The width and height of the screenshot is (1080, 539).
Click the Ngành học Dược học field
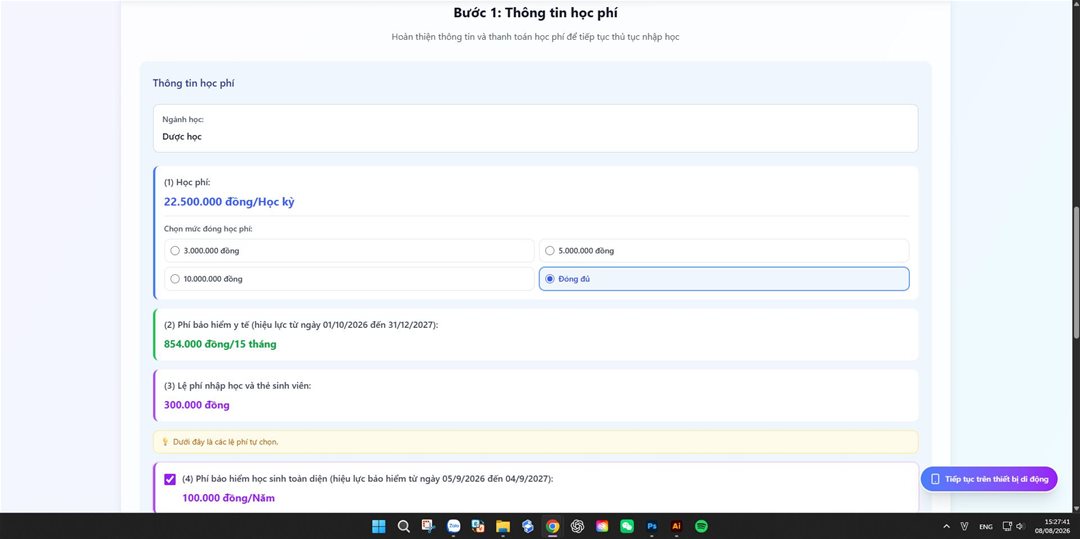click(x=535, y=129)
